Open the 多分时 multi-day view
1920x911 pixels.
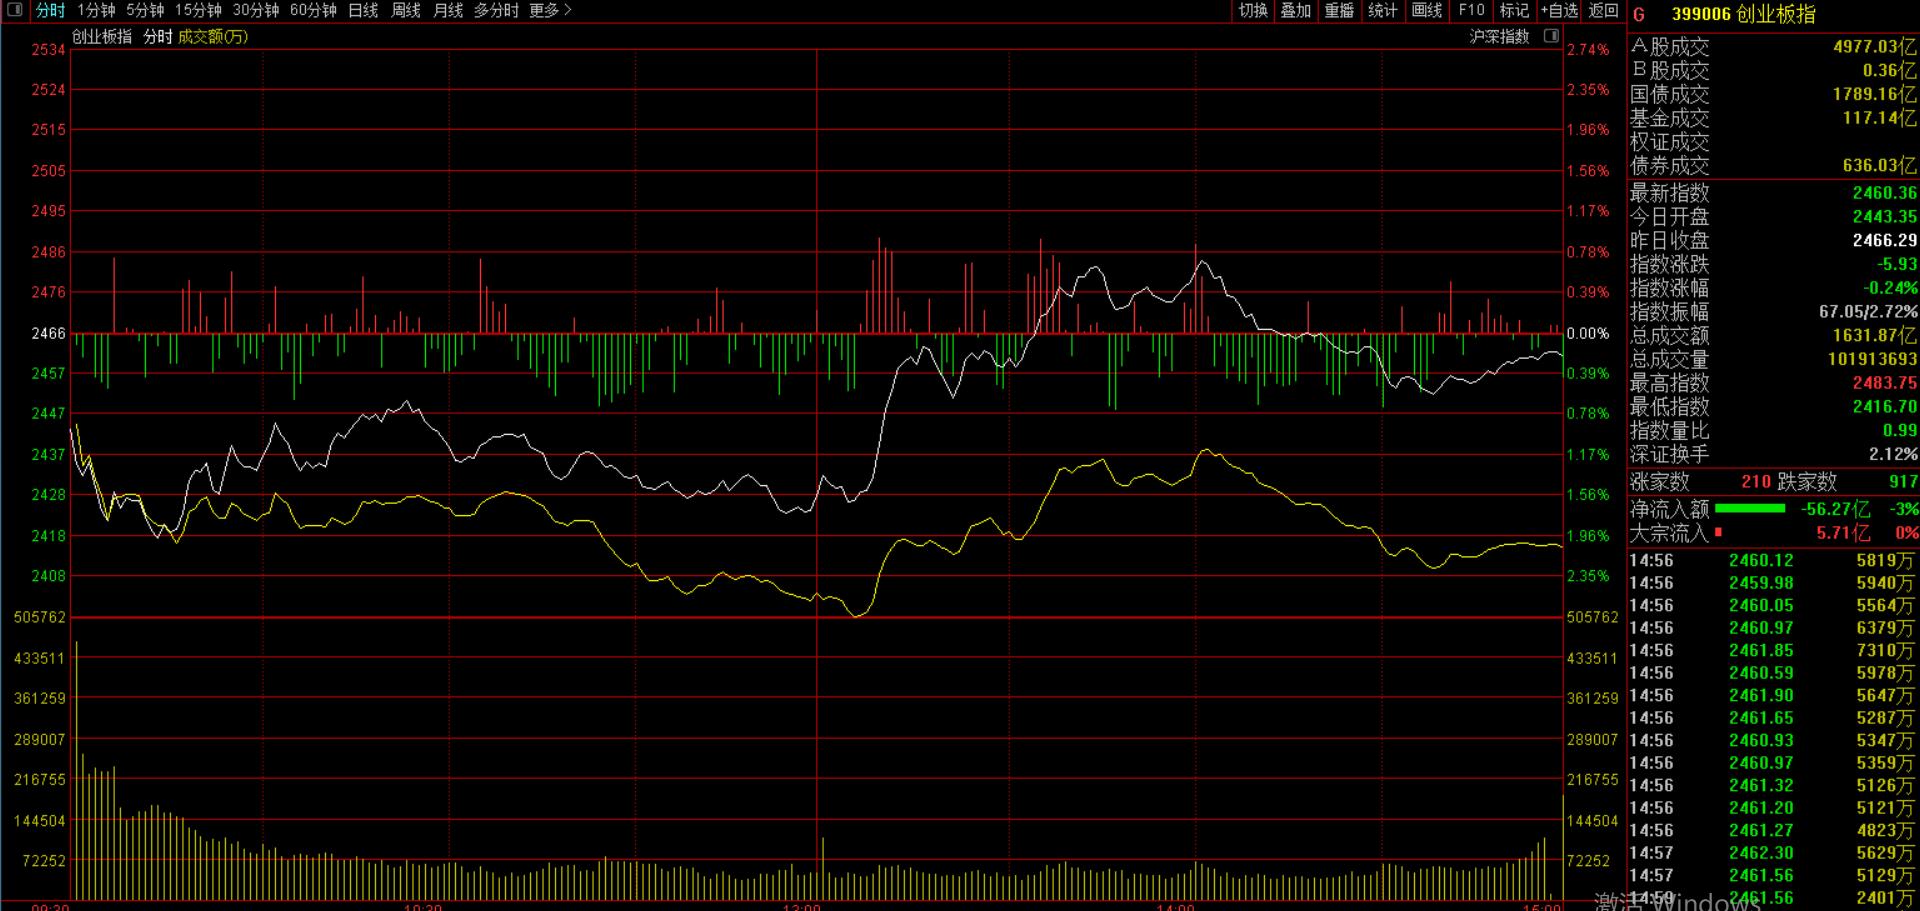pyautogui.click(x=496, y=10)
